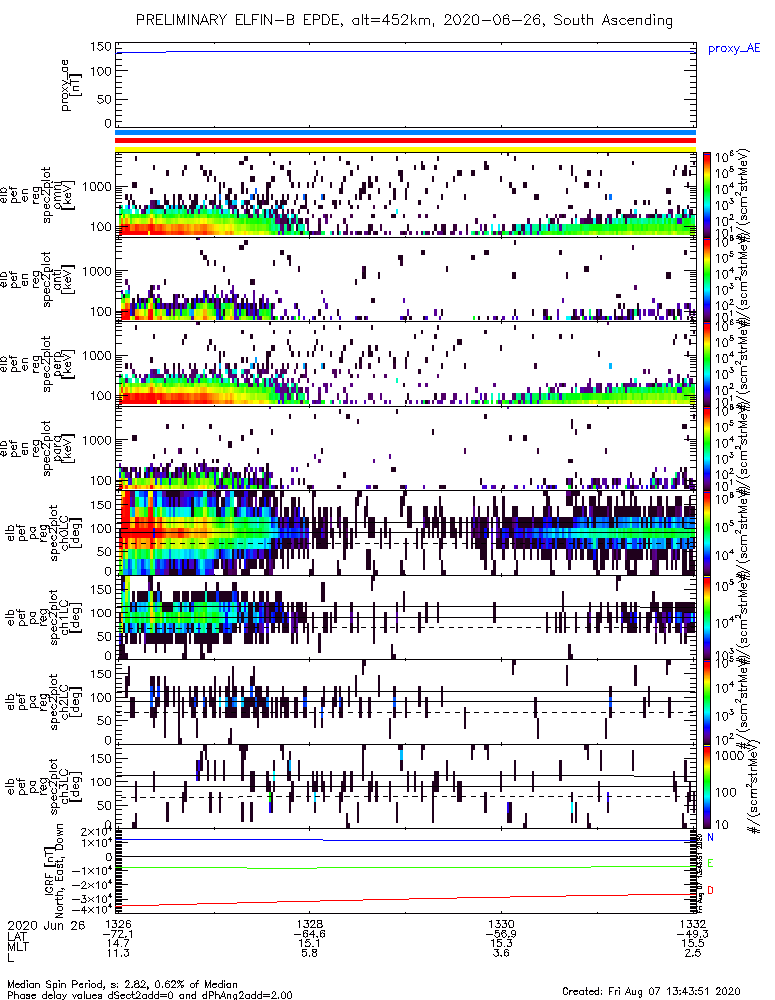Screen dimensions: 775x1000
Task: Select the yellow horizontal status bar
Action: coord(405,149)
